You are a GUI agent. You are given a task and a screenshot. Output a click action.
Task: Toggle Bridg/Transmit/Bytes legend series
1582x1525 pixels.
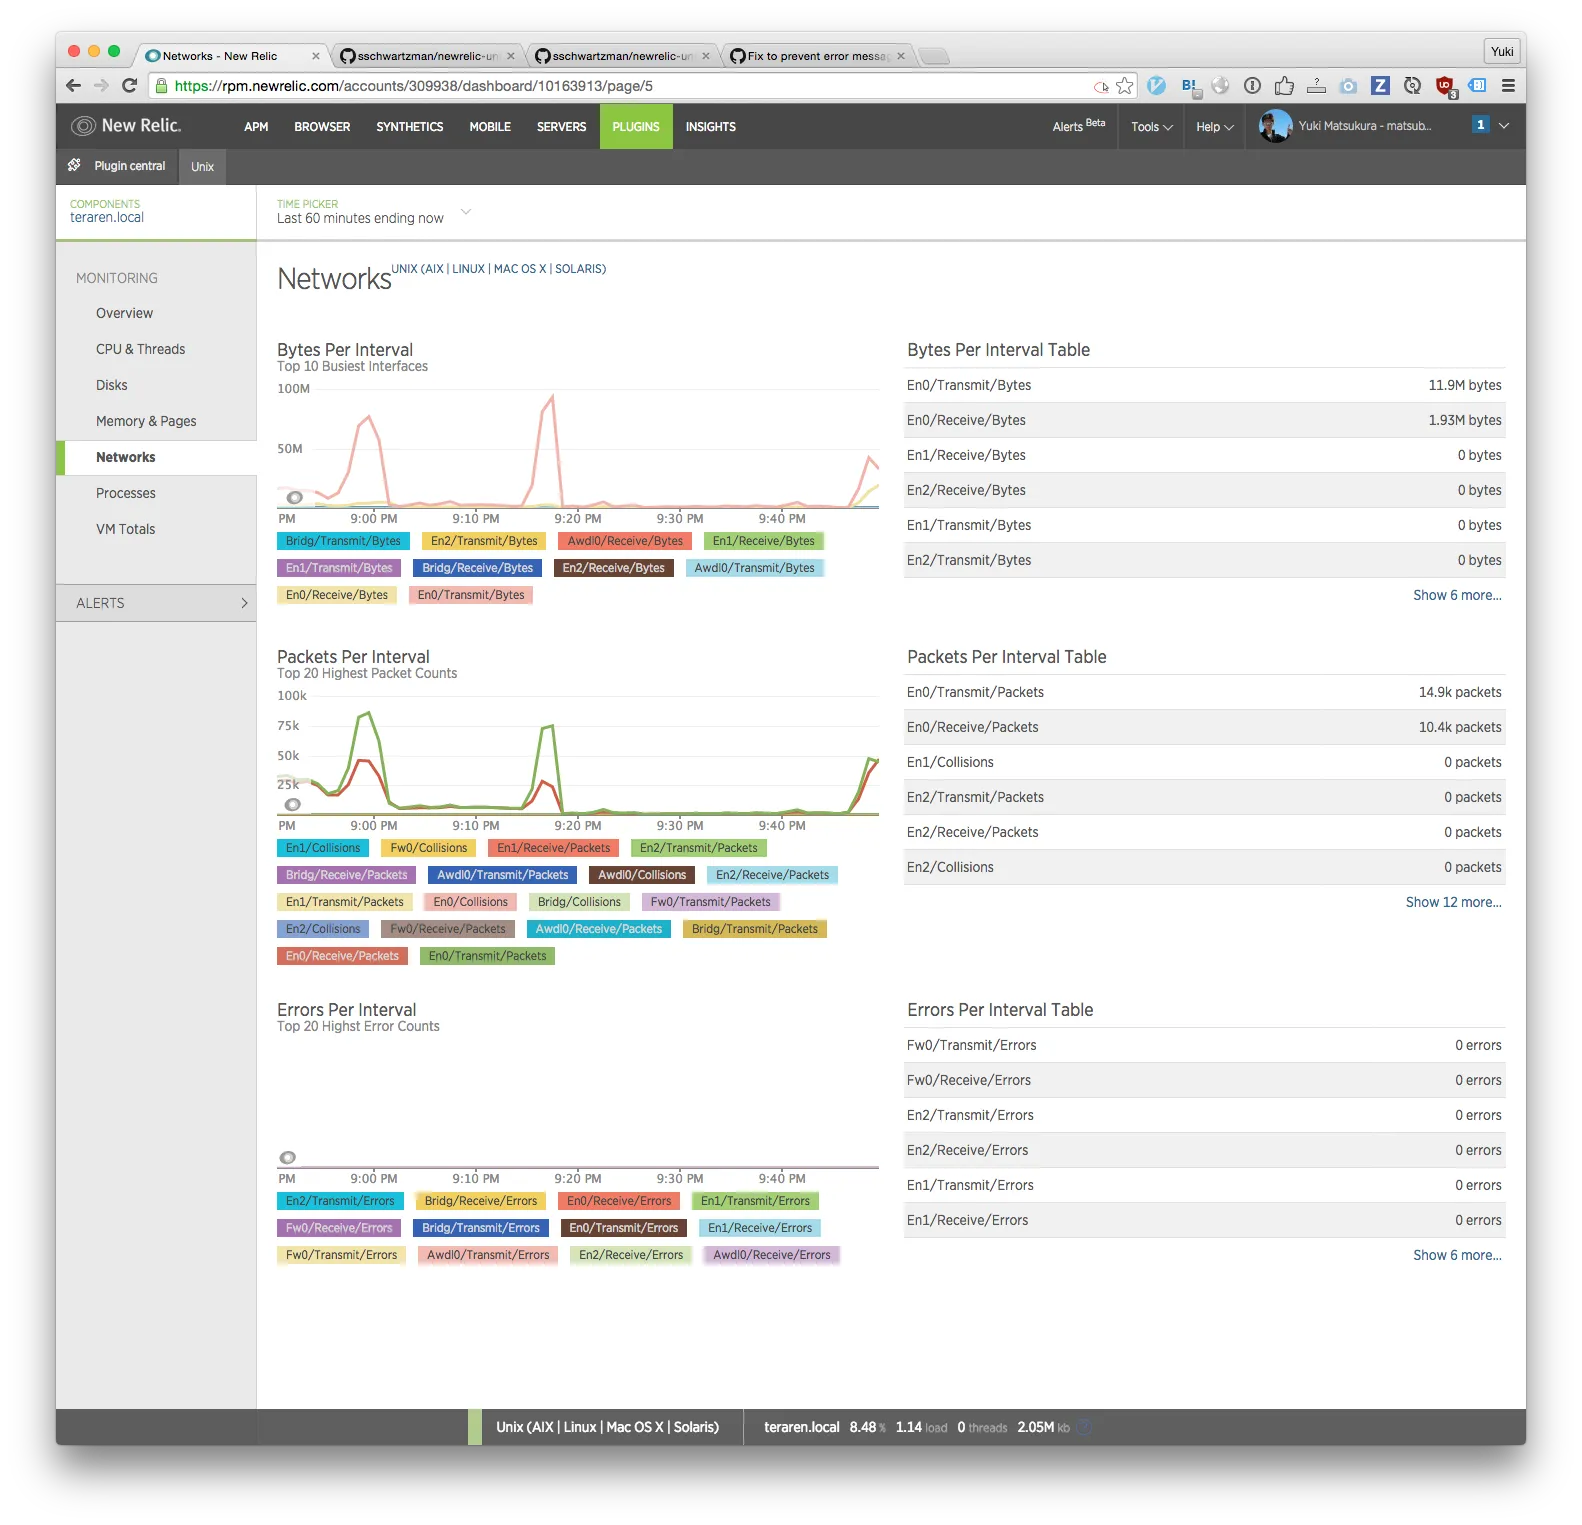click(343, 541)
